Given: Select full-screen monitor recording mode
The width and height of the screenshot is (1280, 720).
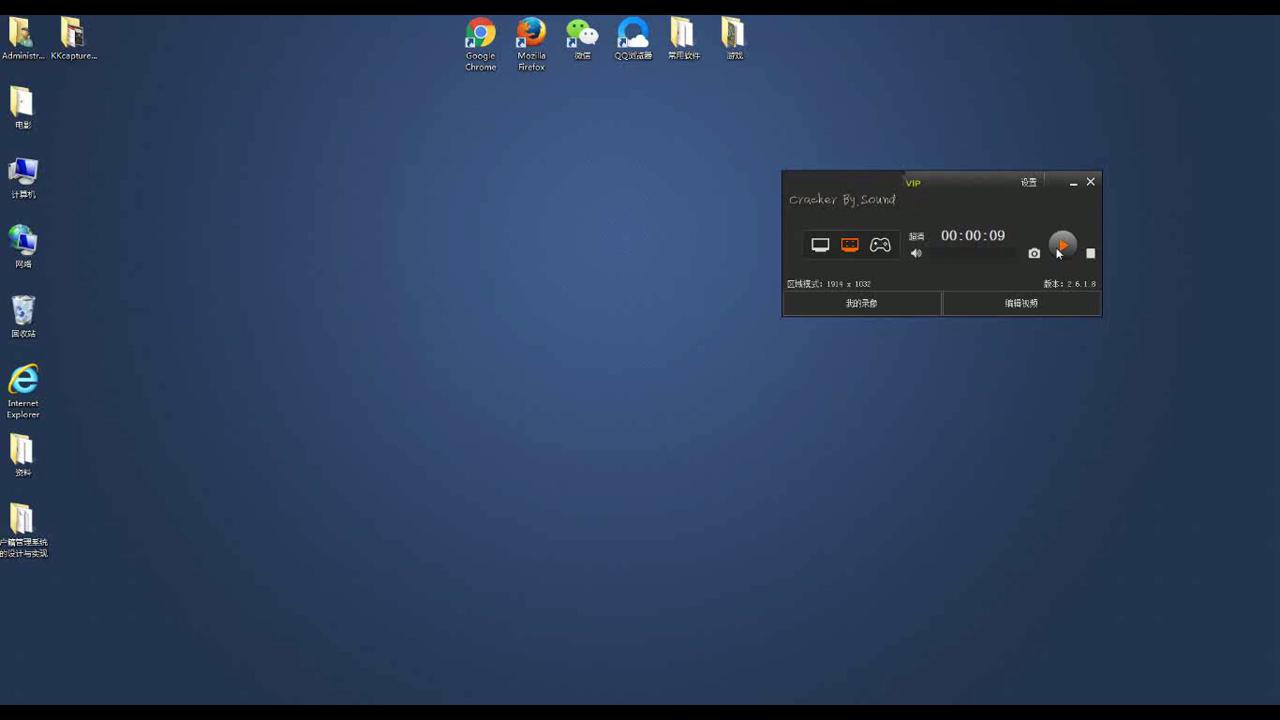Looking at the screenshot, I should pos(820,245).
